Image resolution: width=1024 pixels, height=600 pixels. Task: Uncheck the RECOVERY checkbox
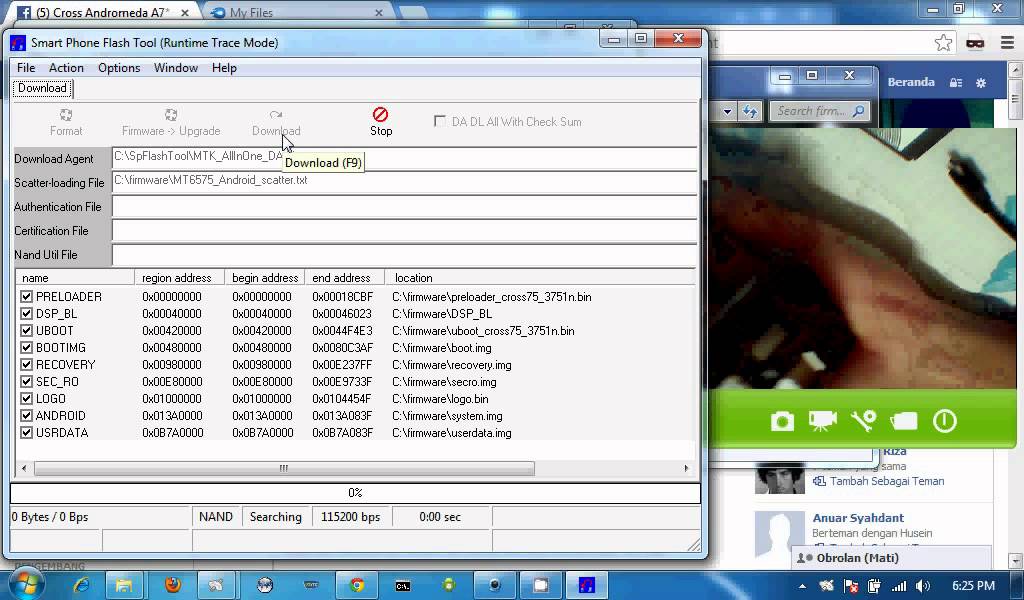point(26,364)
